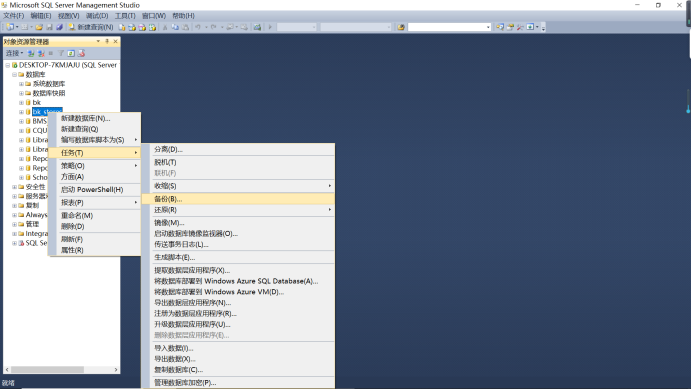Choose 导入数据(I)... menu item

238,348
